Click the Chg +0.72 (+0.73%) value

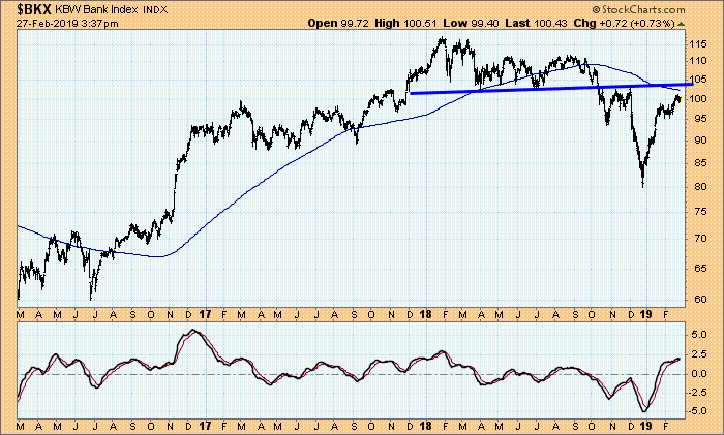coord(624,23)
